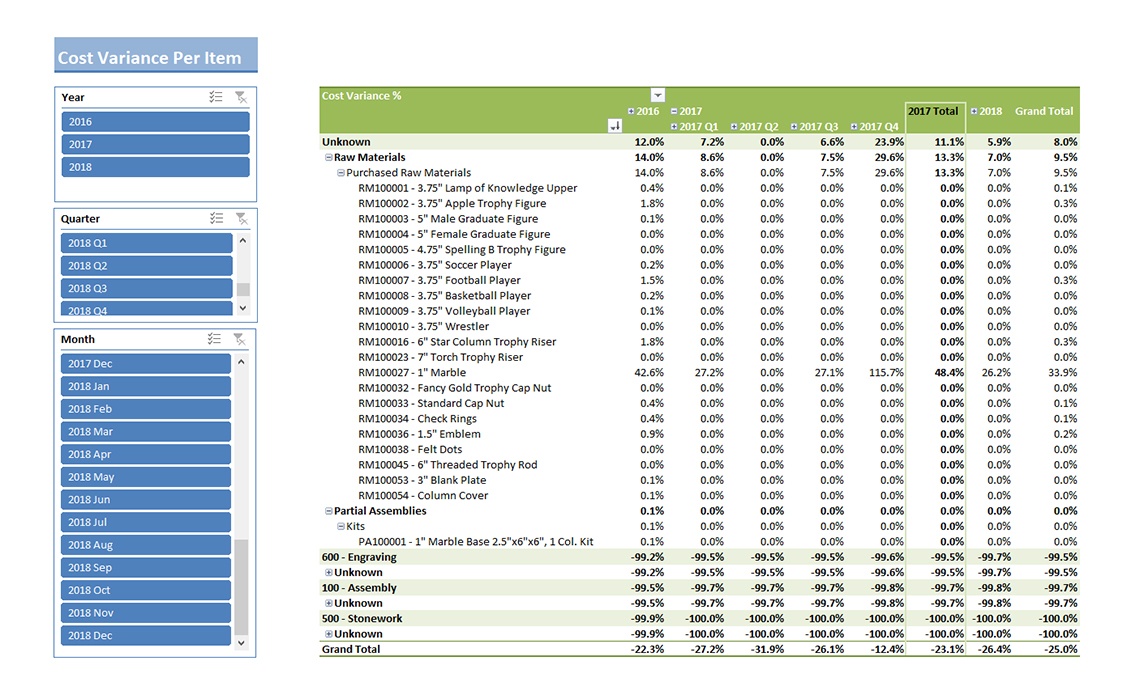Screen dimensions: 1140x687
Task: Select 2018 Sep in Month slicer
Action: point(145,567)
